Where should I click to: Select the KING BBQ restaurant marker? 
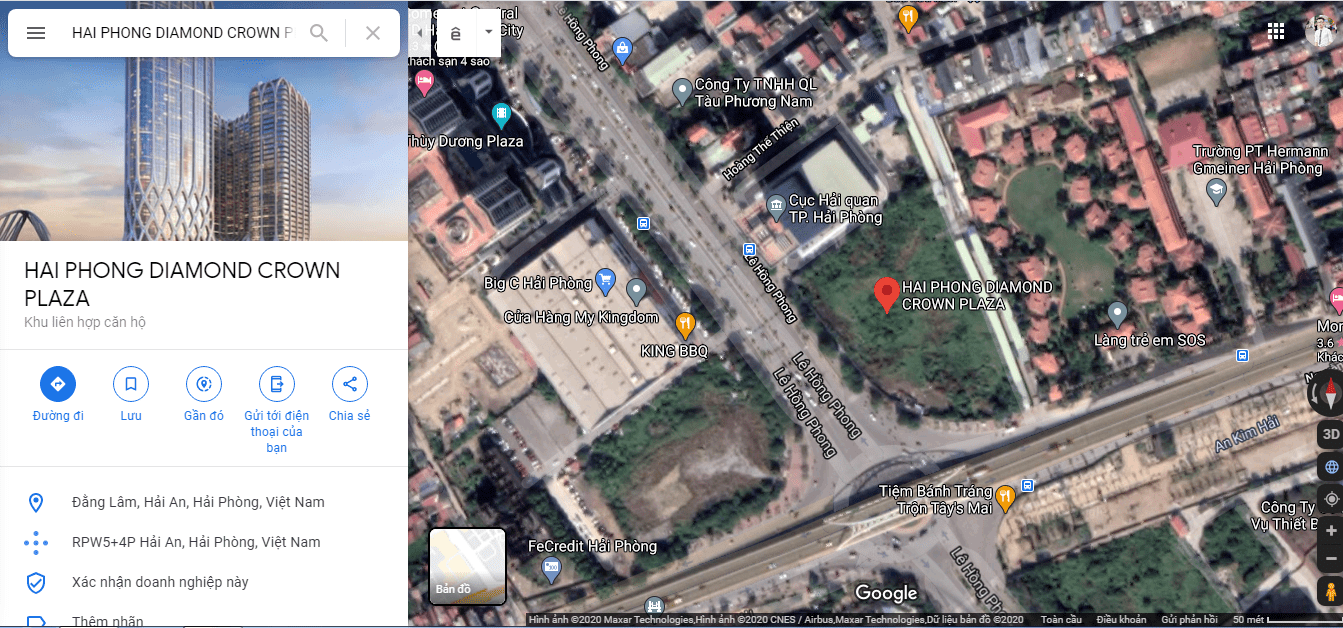[685, 323]
